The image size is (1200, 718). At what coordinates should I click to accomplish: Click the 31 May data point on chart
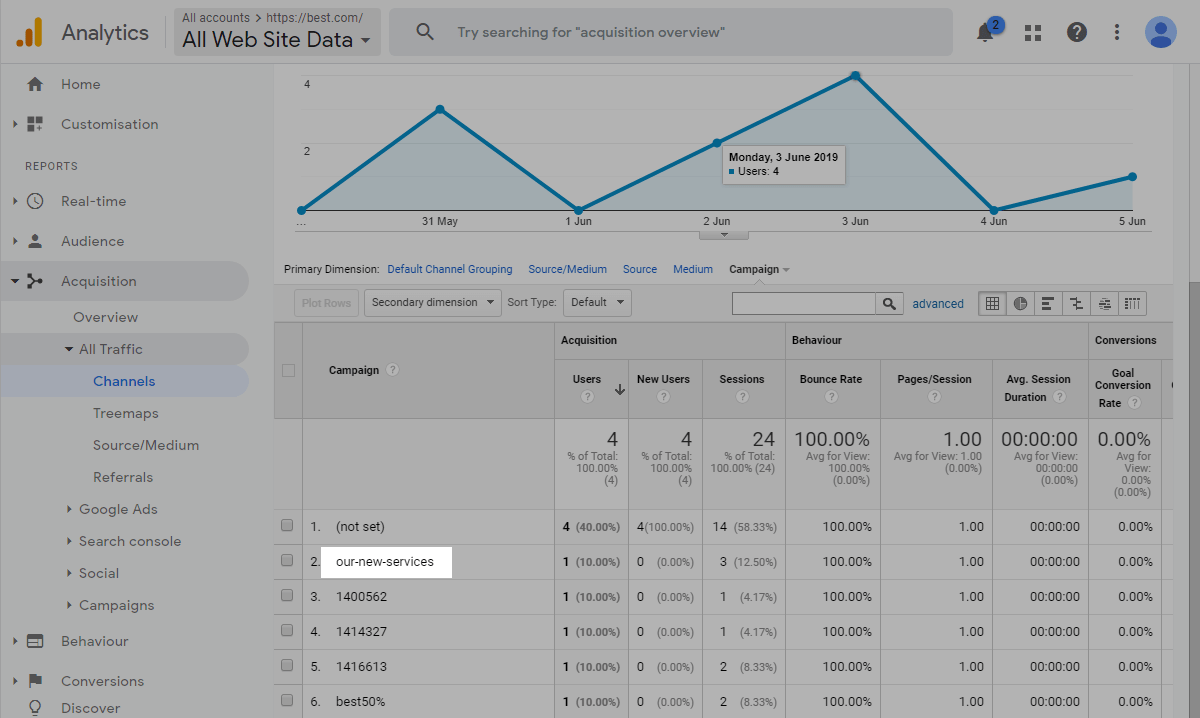pos(440,109)
